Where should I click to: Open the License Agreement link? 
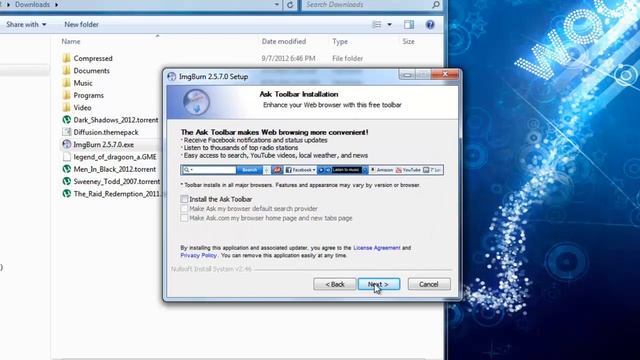coord(376,248)
